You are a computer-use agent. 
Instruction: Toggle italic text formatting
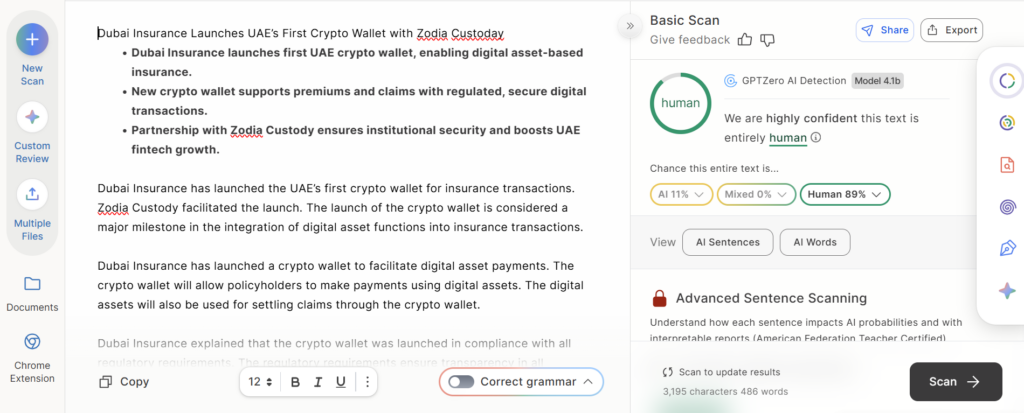coord(318,381)
